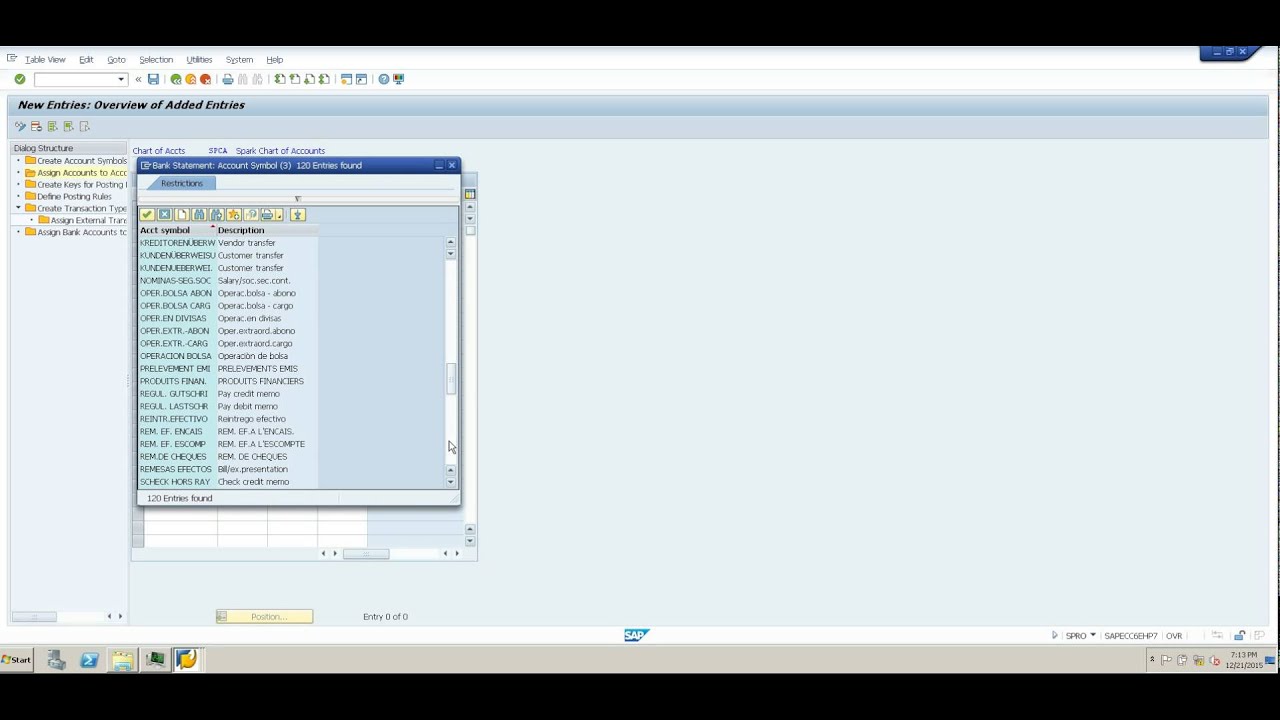The image size is (1280, 720).
Task: Open the Customize local layout monitor icon
Action: (x=398, y=79)
